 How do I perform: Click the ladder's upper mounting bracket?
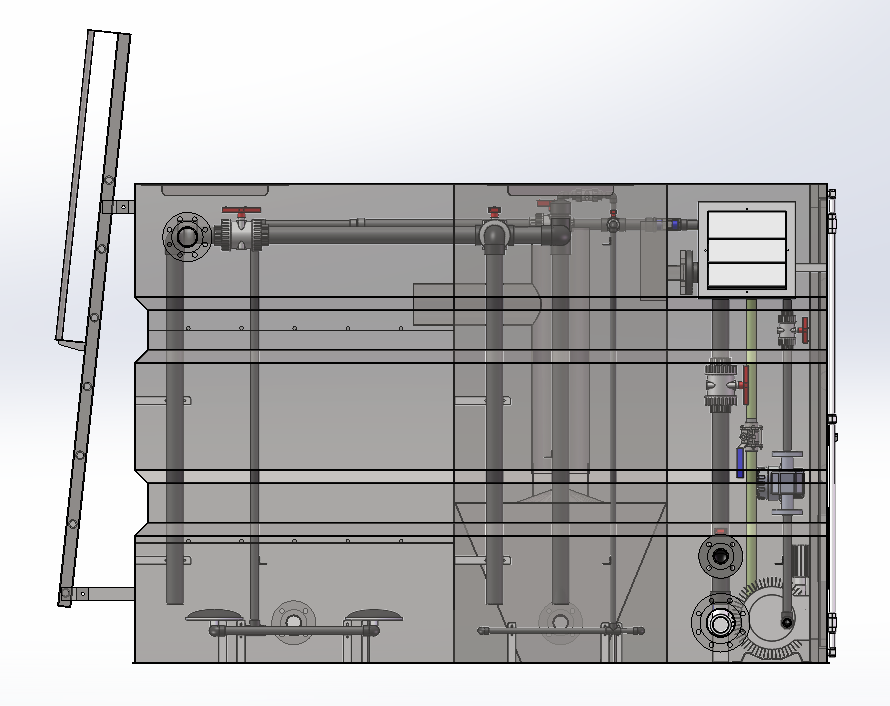[x=118, y=207]
